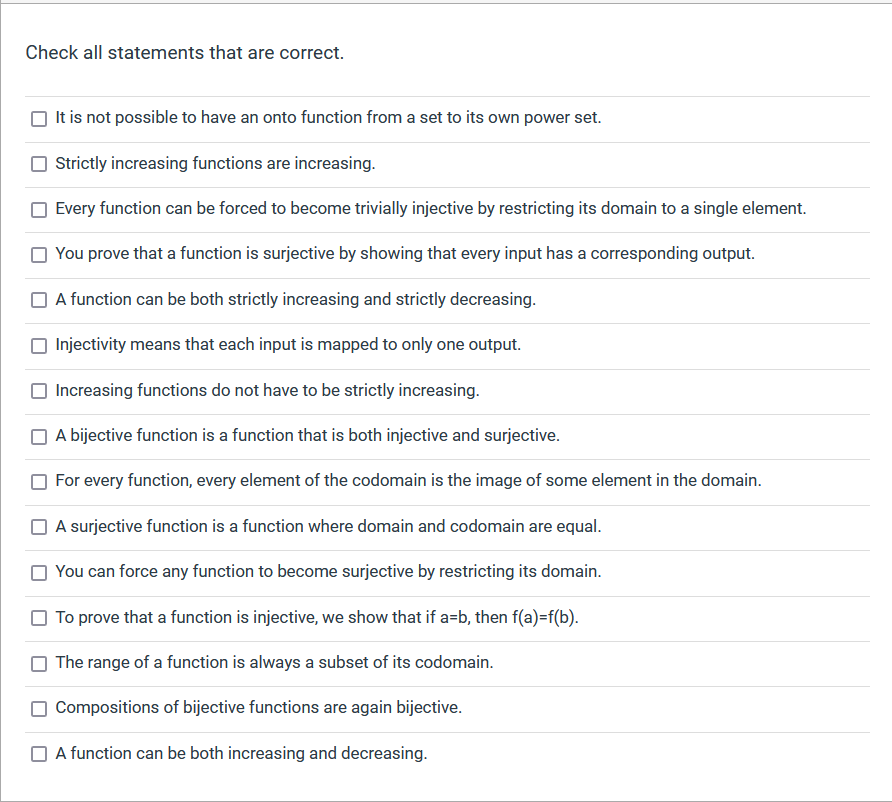This screenshot has height=802, width=892.
Task: Check 'domain and codomain are equal' statement
Action: (38, 527)
